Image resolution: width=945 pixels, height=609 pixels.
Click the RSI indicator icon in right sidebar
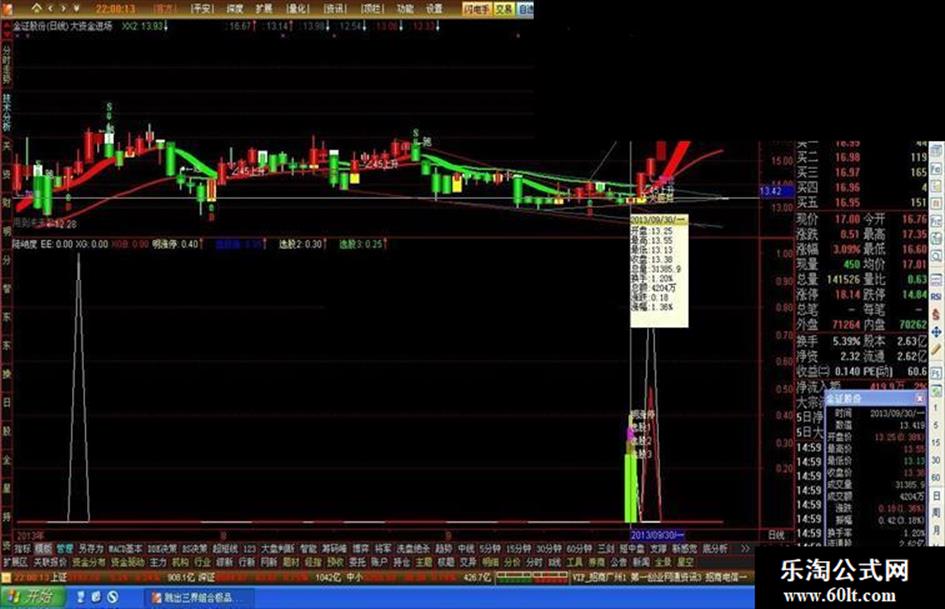(936, 297)
